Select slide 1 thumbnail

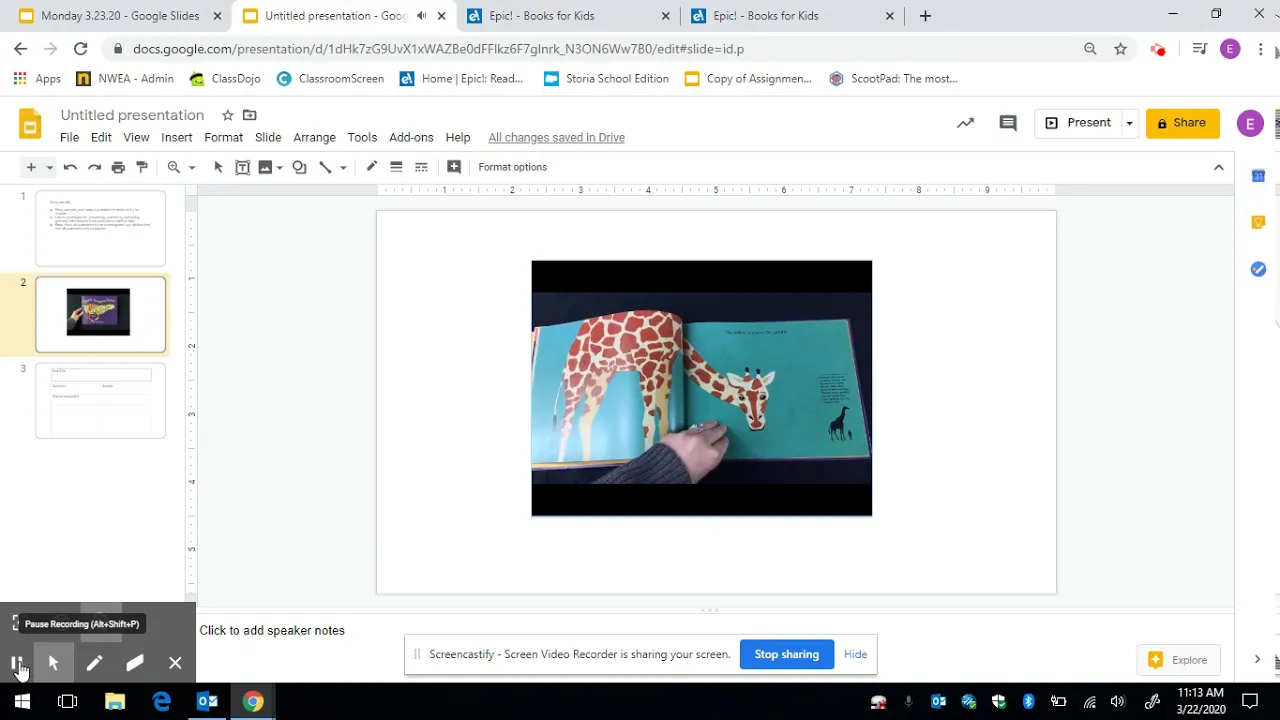(x=100, y=229)
